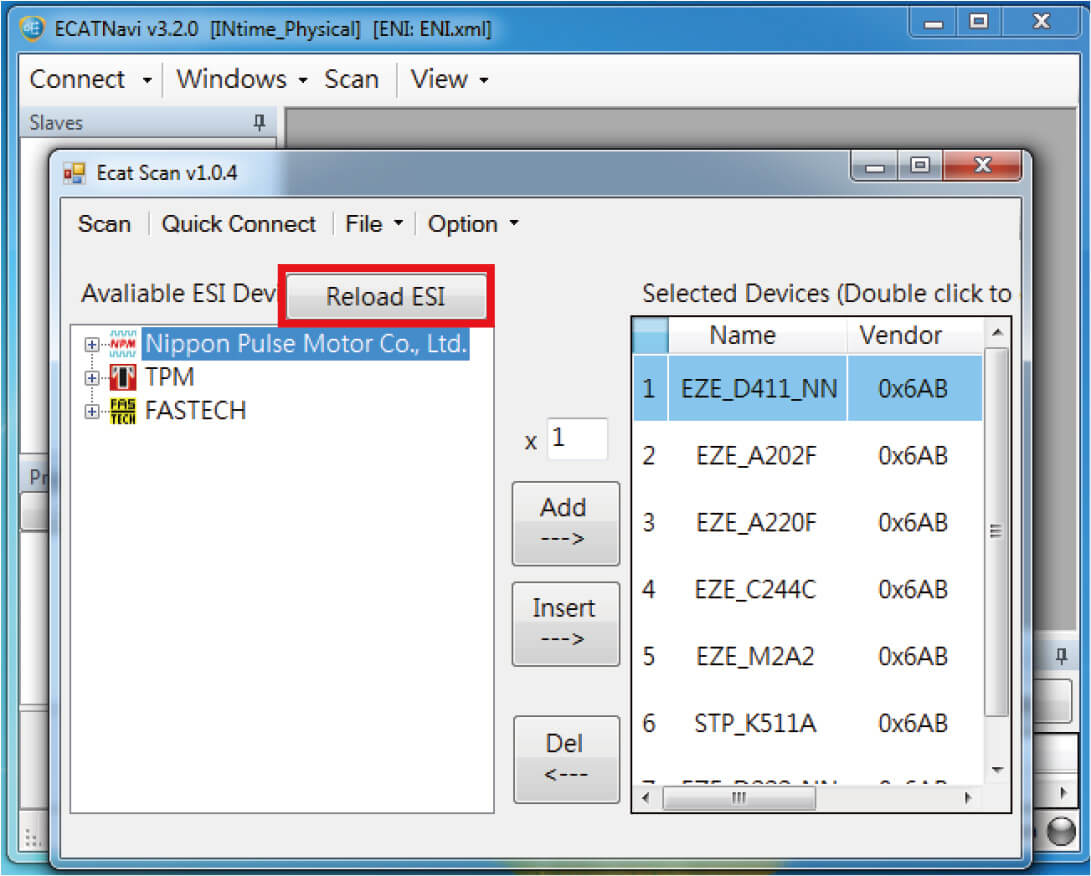Screen dimensions: 1091x876
Task: Click the Ecat Scan window title icon
Action: 74,173
